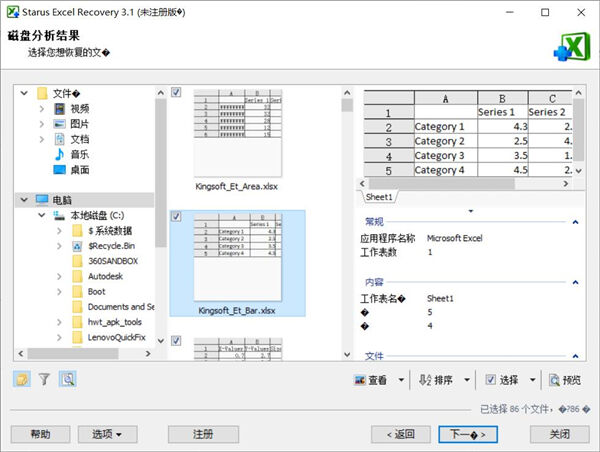Click the desktop icon (桌面)
This screenshot has height=452, width=600.
(60, 170)
